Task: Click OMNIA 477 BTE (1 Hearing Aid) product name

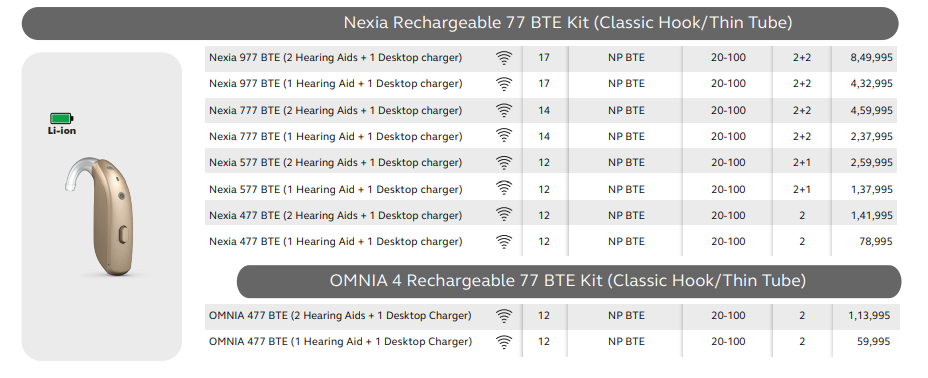Action: point(340,342)
